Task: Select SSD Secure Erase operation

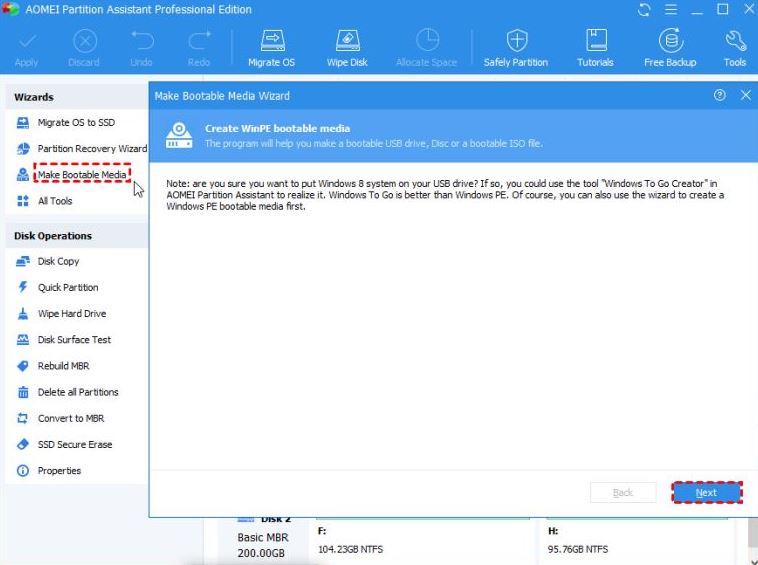Action: 75,444
